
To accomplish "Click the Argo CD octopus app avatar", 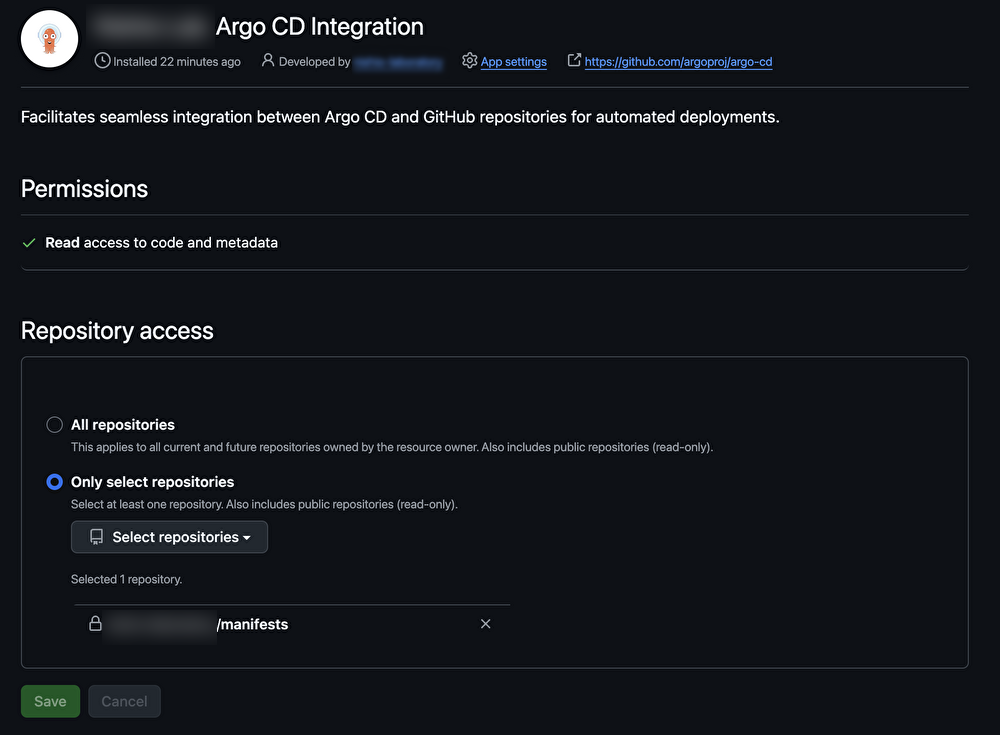I will 50,39.
